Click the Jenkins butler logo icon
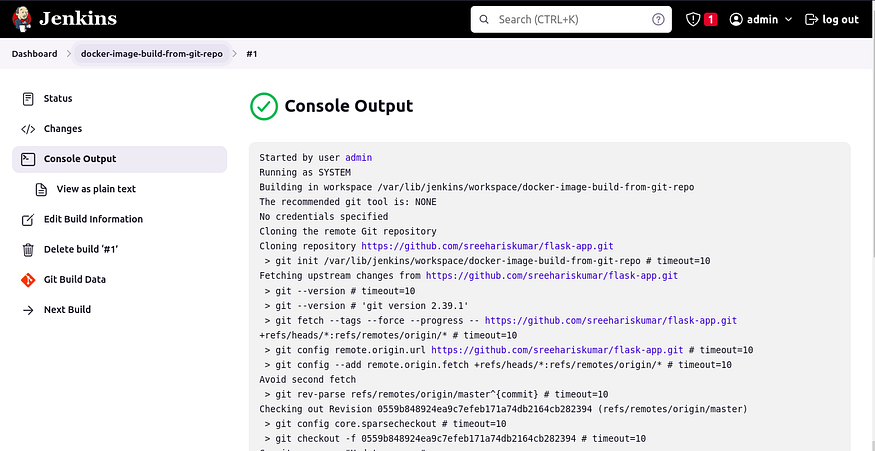 click(x=22, y=19)
